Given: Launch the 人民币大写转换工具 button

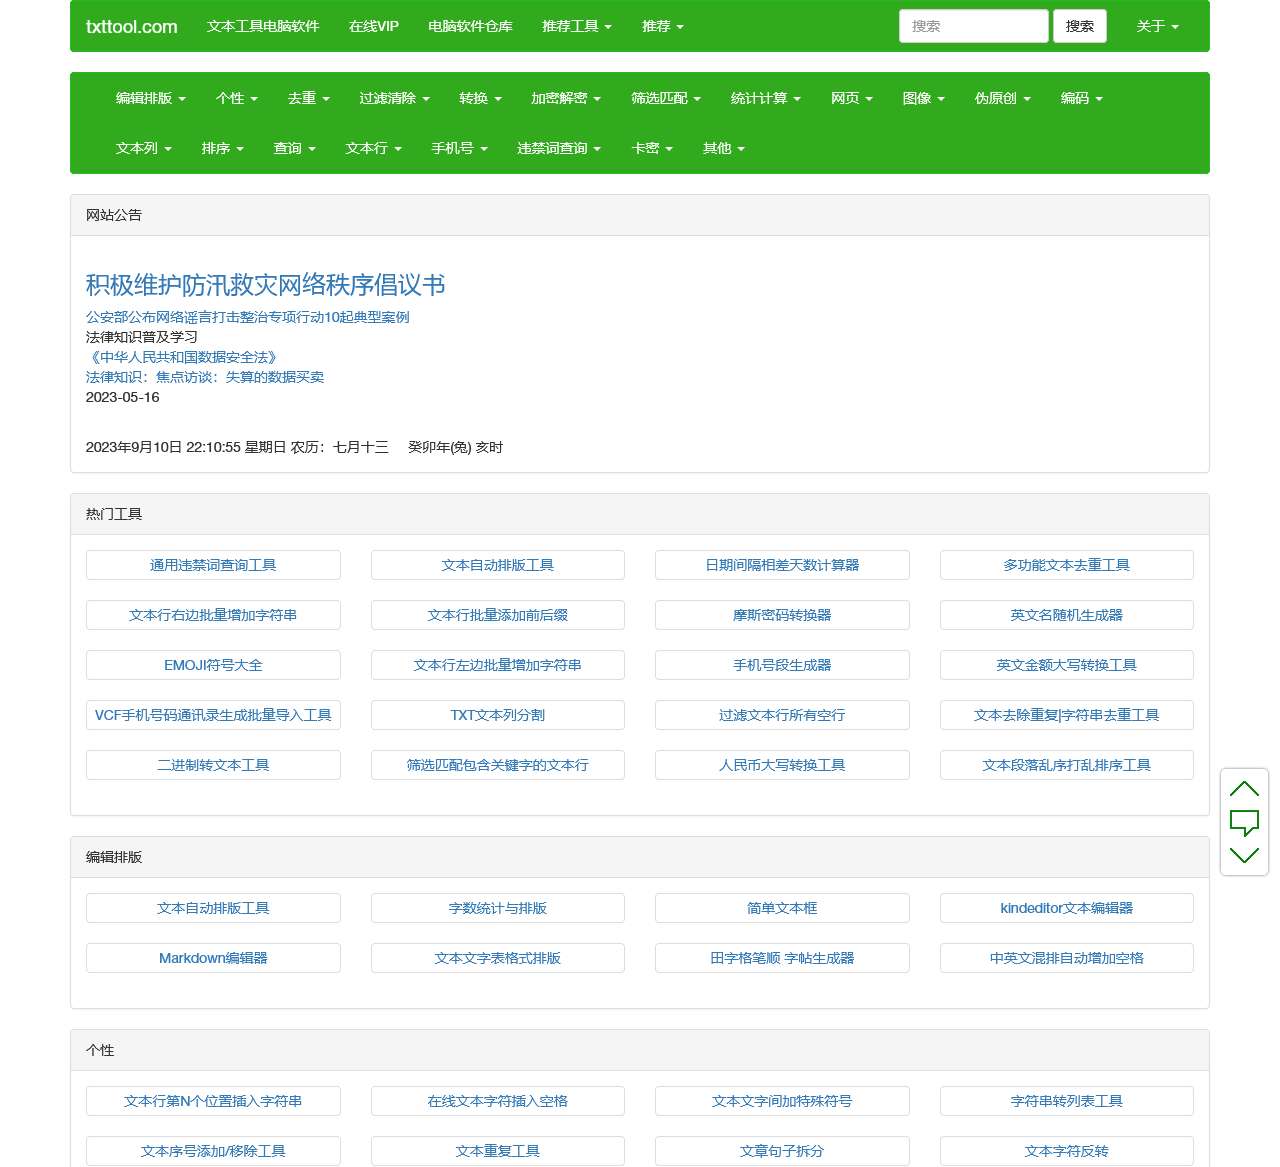Looking at the screenshot, I should pos(782,765).
